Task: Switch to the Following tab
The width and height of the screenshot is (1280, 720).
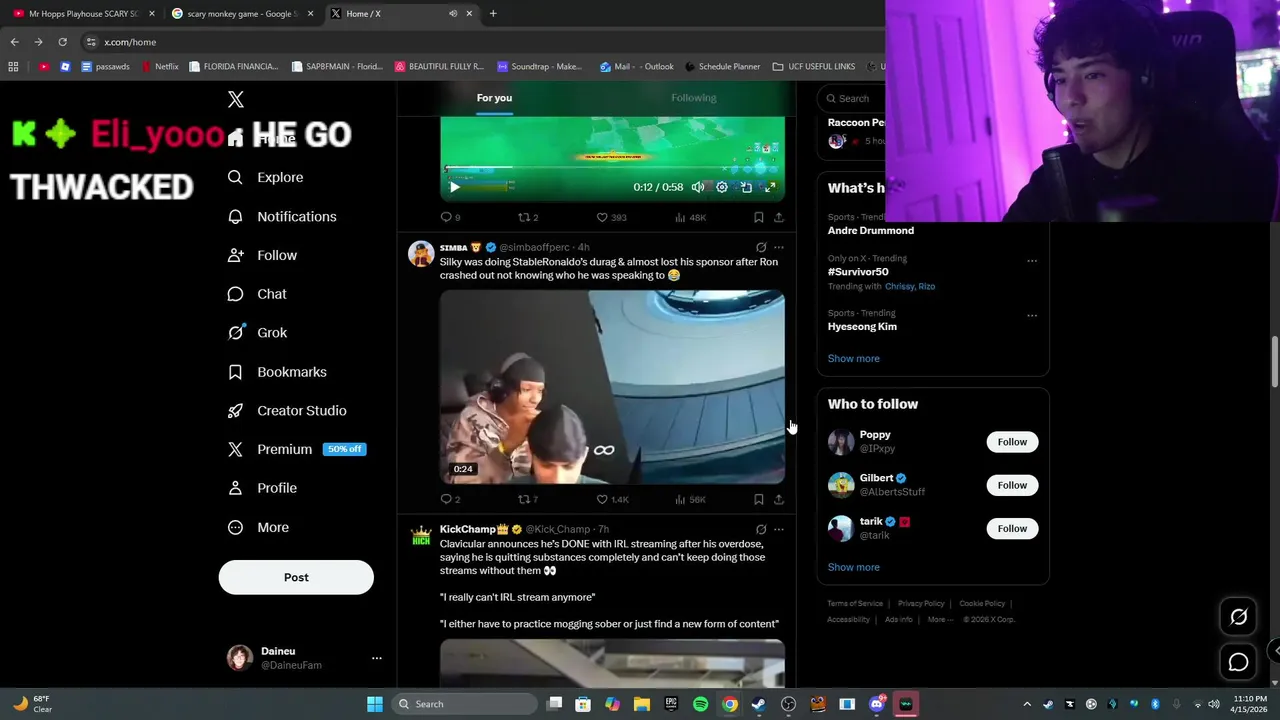Action: click(x=694, y=98)
